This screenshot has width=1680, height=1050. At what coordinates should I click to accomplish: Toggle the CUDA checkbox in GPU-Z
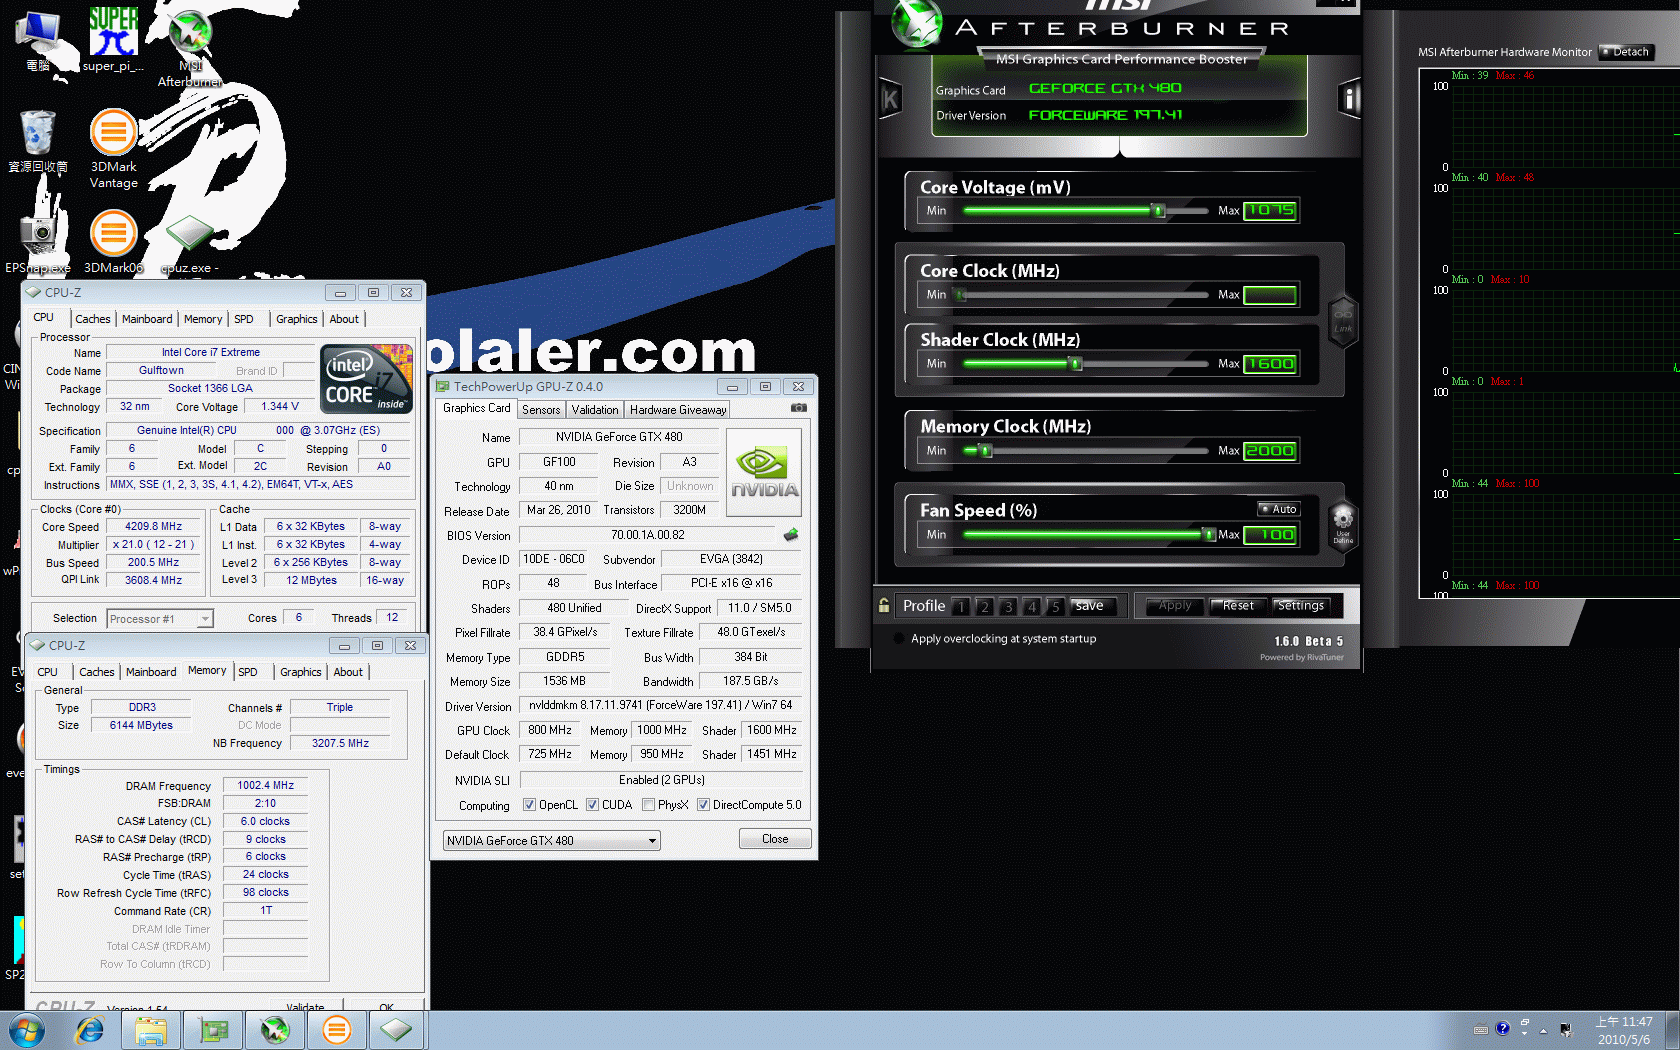(x=592, y=805)
